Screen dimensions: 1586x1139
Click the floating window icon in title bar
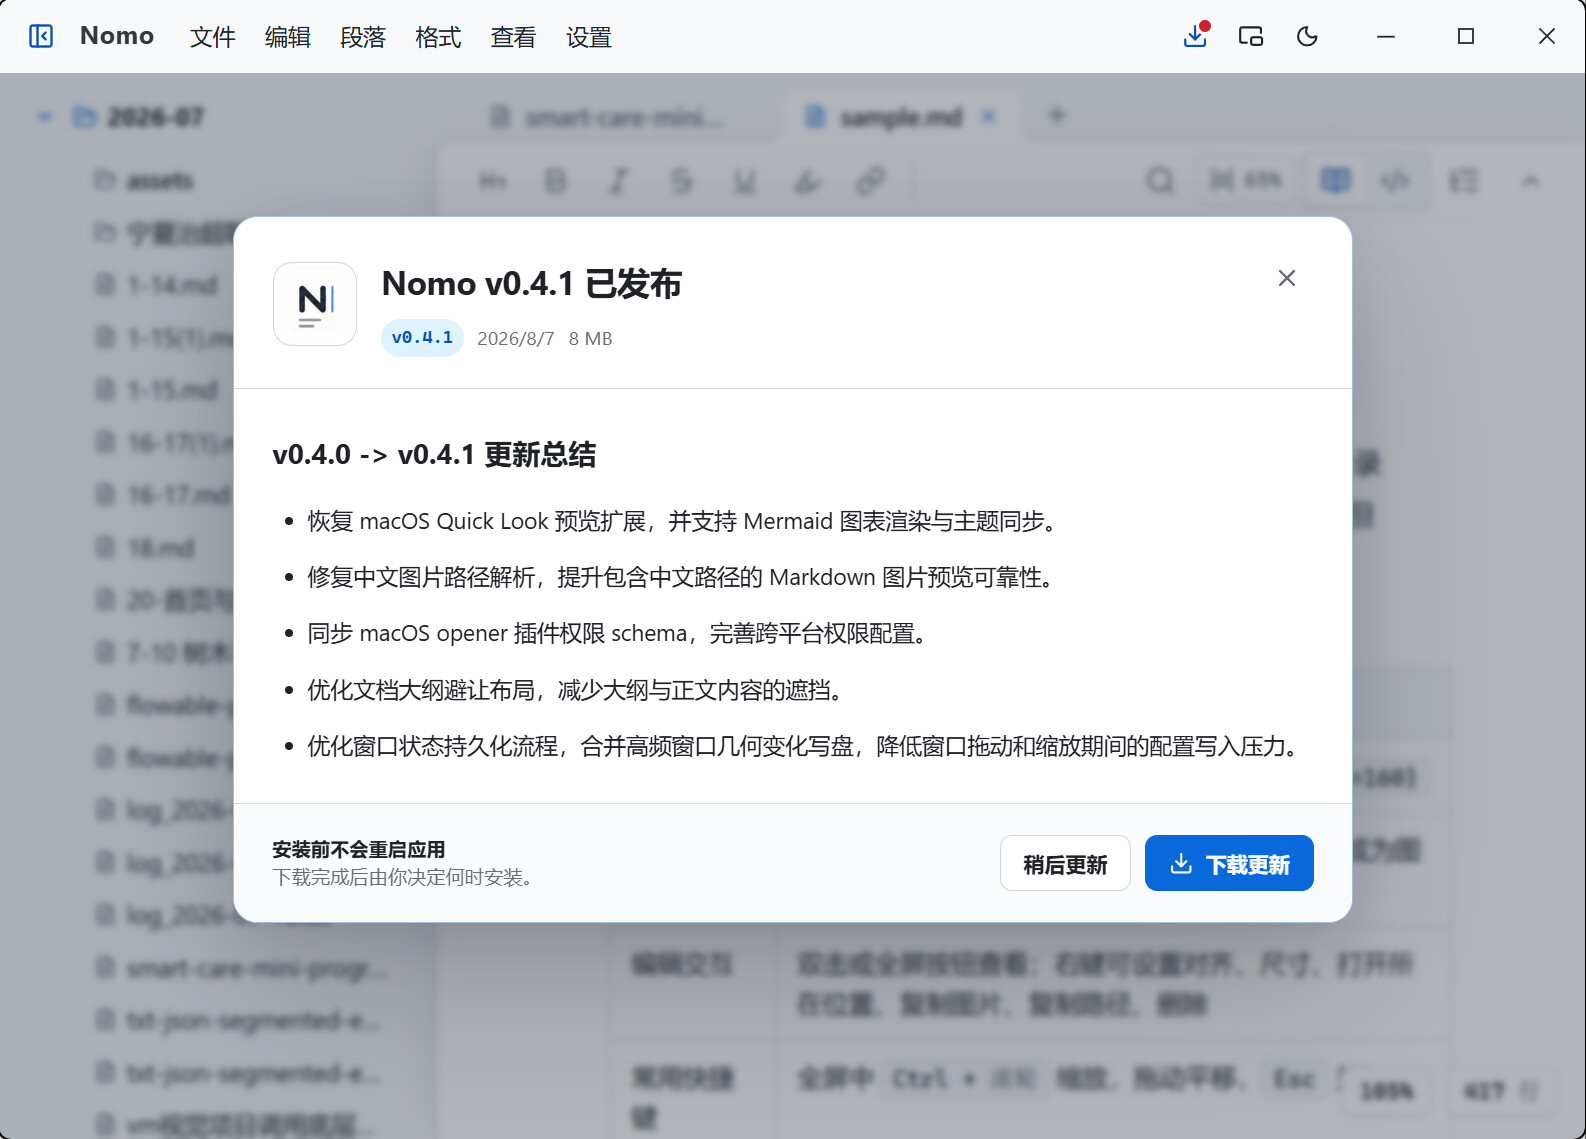[x=1251, y=37]
